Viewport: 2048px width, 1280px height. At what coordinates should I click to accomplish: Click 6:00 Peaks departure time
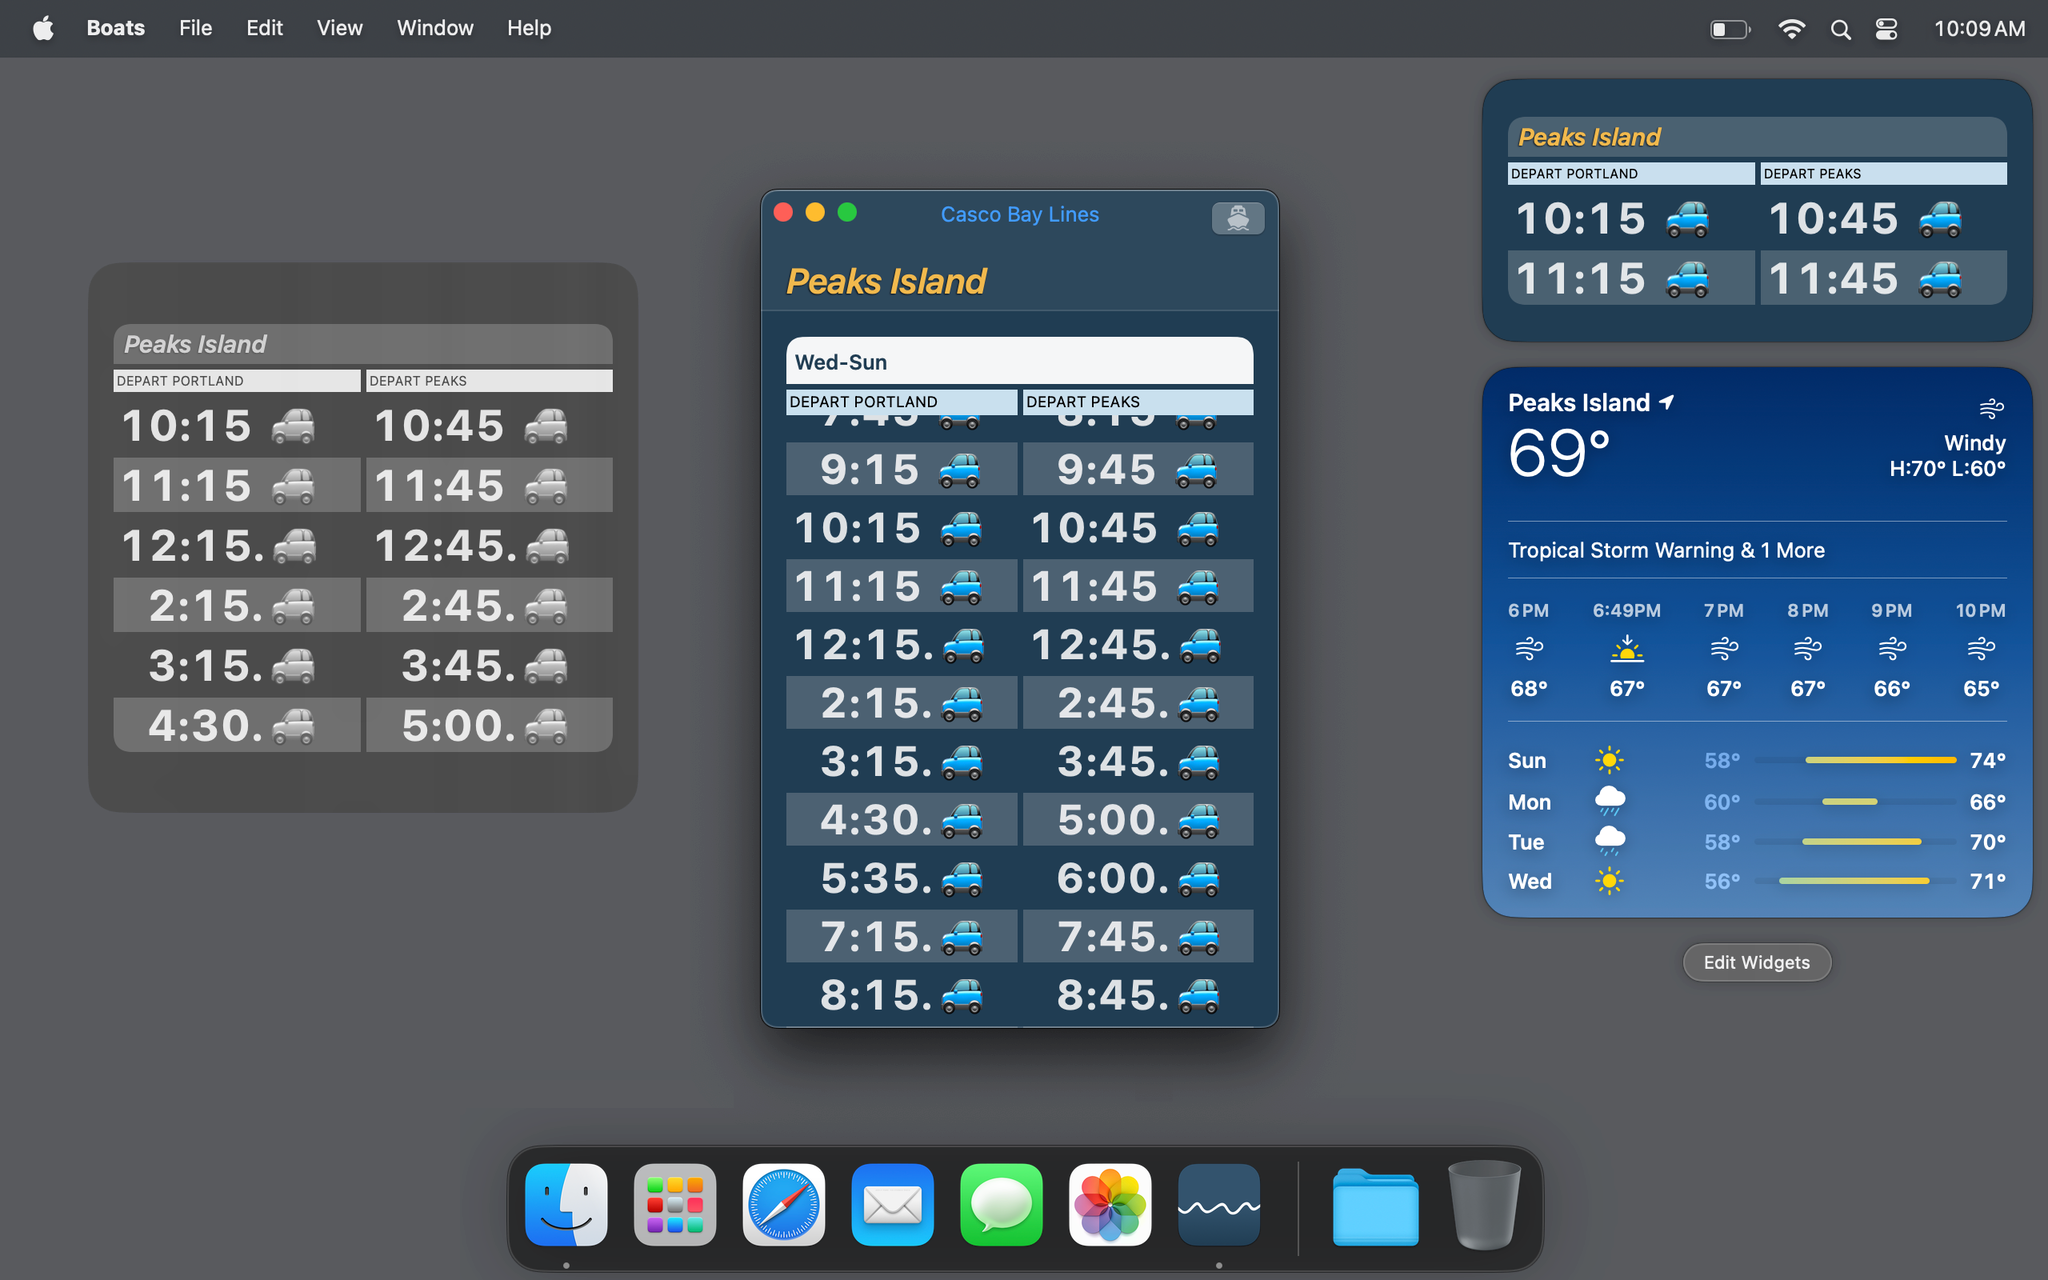pos(1113,879)
